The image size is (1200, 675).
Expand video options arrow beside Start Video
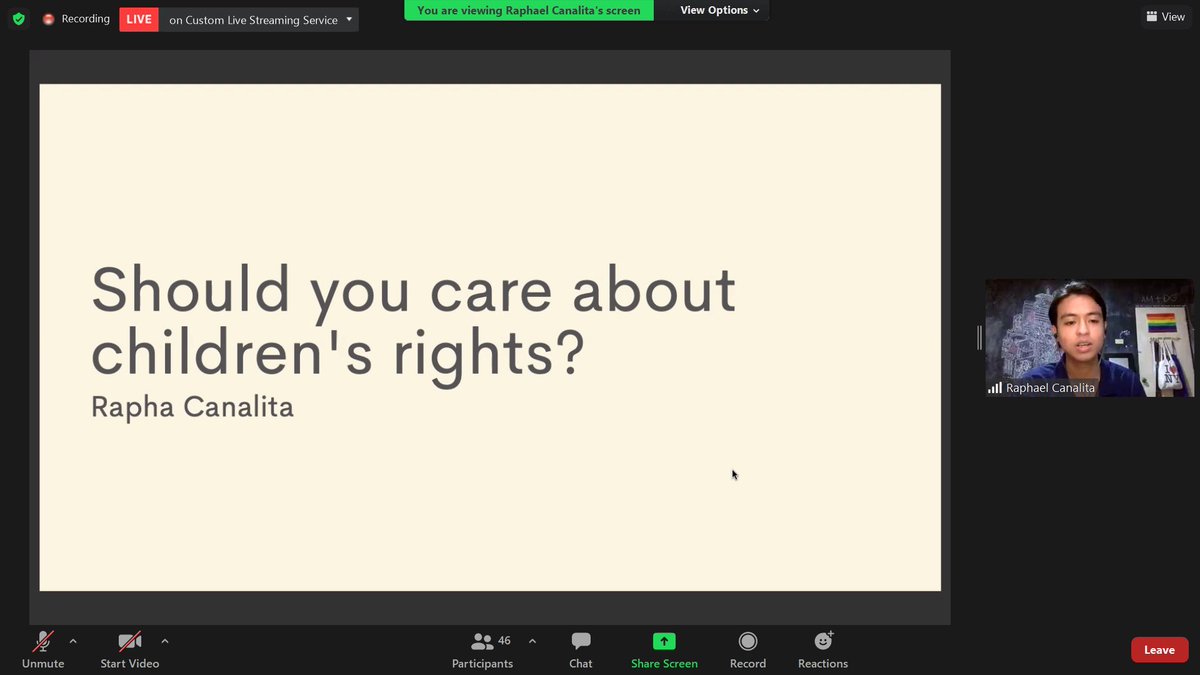(165, 641)
